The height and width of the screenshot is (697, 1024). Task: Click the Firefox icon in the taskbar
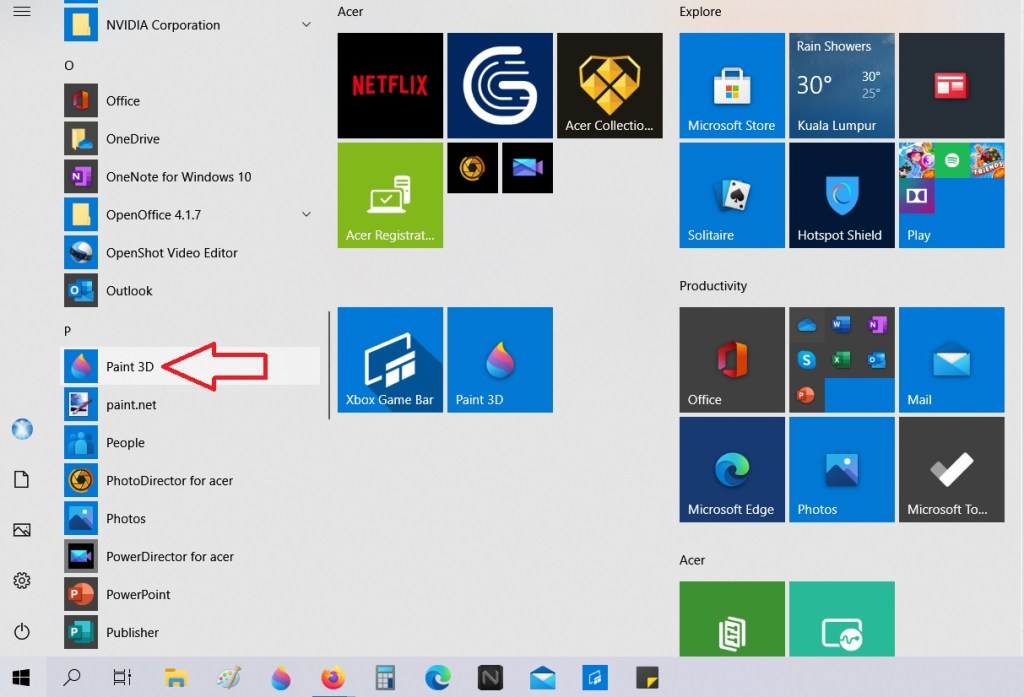coord(333,678)
